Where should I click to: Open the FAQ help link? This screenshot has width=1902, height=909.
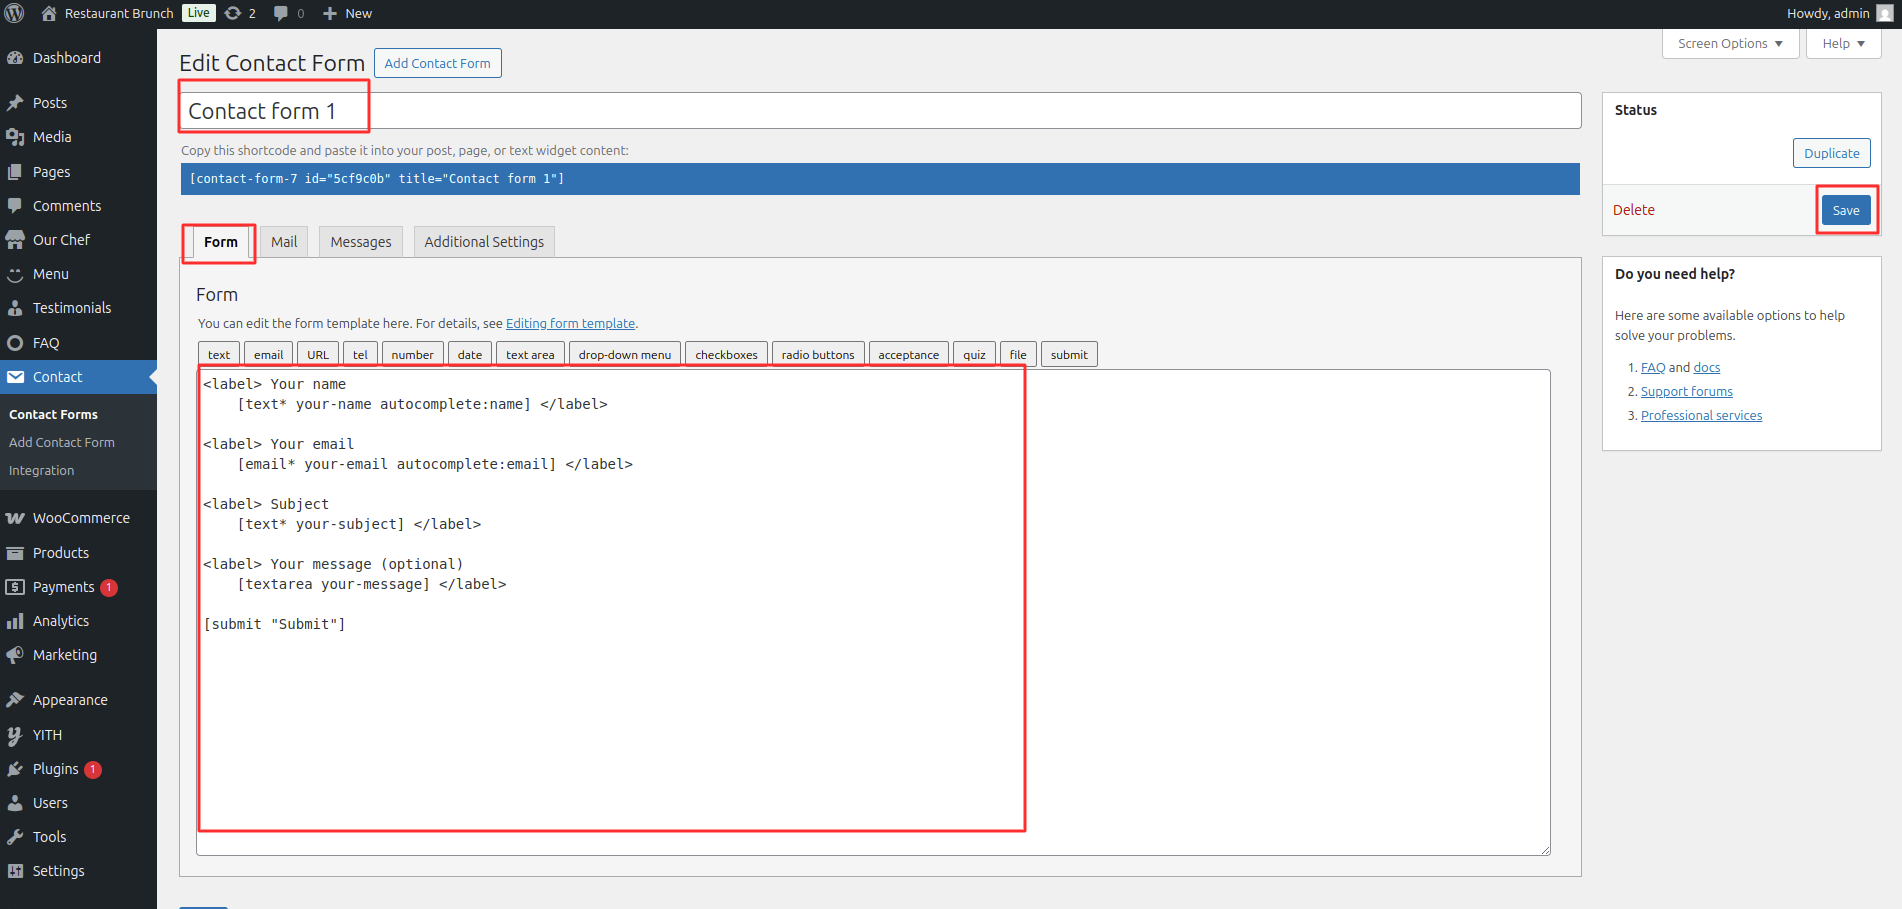pyautogui.click(x=1653, y=367)
